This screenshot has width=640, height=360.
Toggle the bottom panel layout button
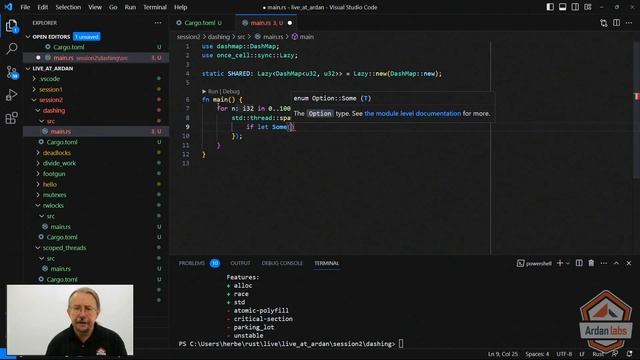click(x=562, y=7)
